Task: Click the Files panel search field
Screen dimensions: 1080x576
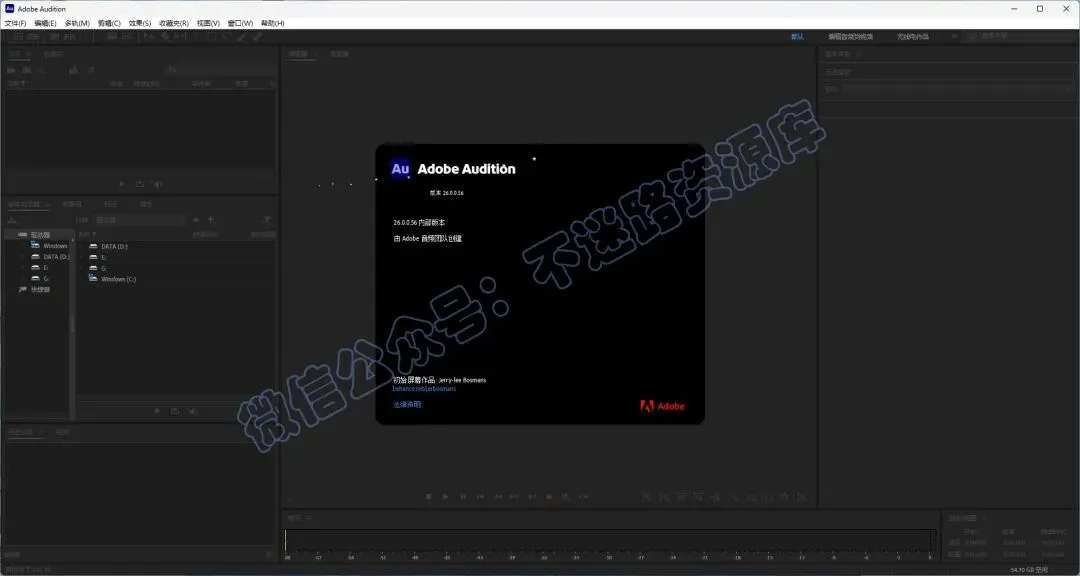Action: point(220,70)
